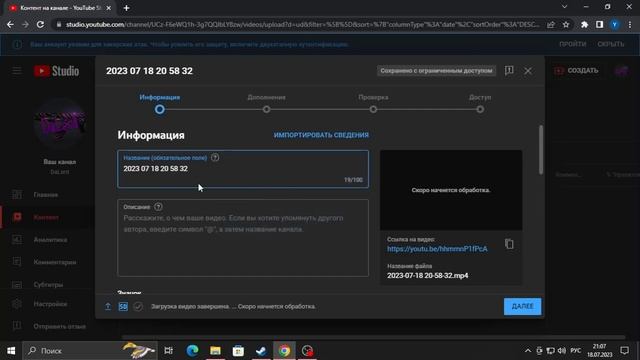Click ИМПОРТИРОВАТЬ СВЕДЕНИЯ link
The width and height of the screenshot is (640, 360).
[321, 135]
